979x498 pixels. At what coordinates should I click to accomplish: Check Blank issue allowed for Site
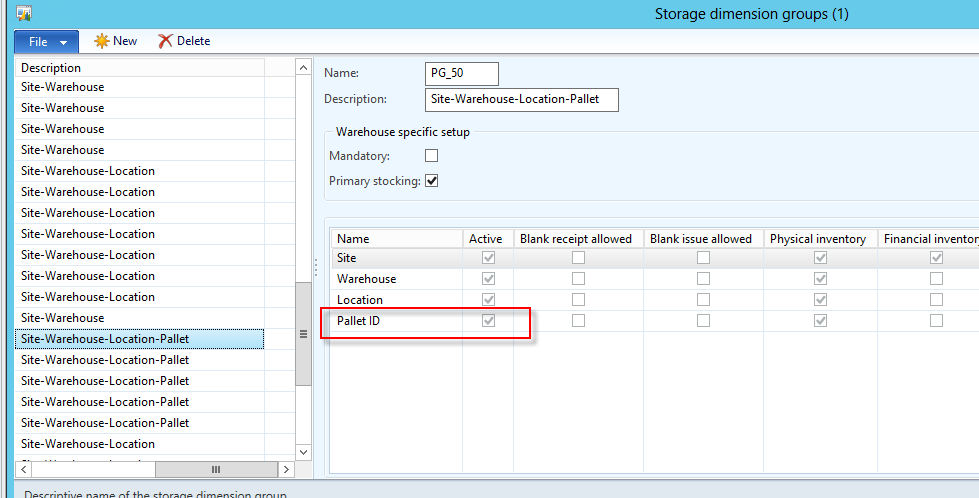click(x=704, y=258)
